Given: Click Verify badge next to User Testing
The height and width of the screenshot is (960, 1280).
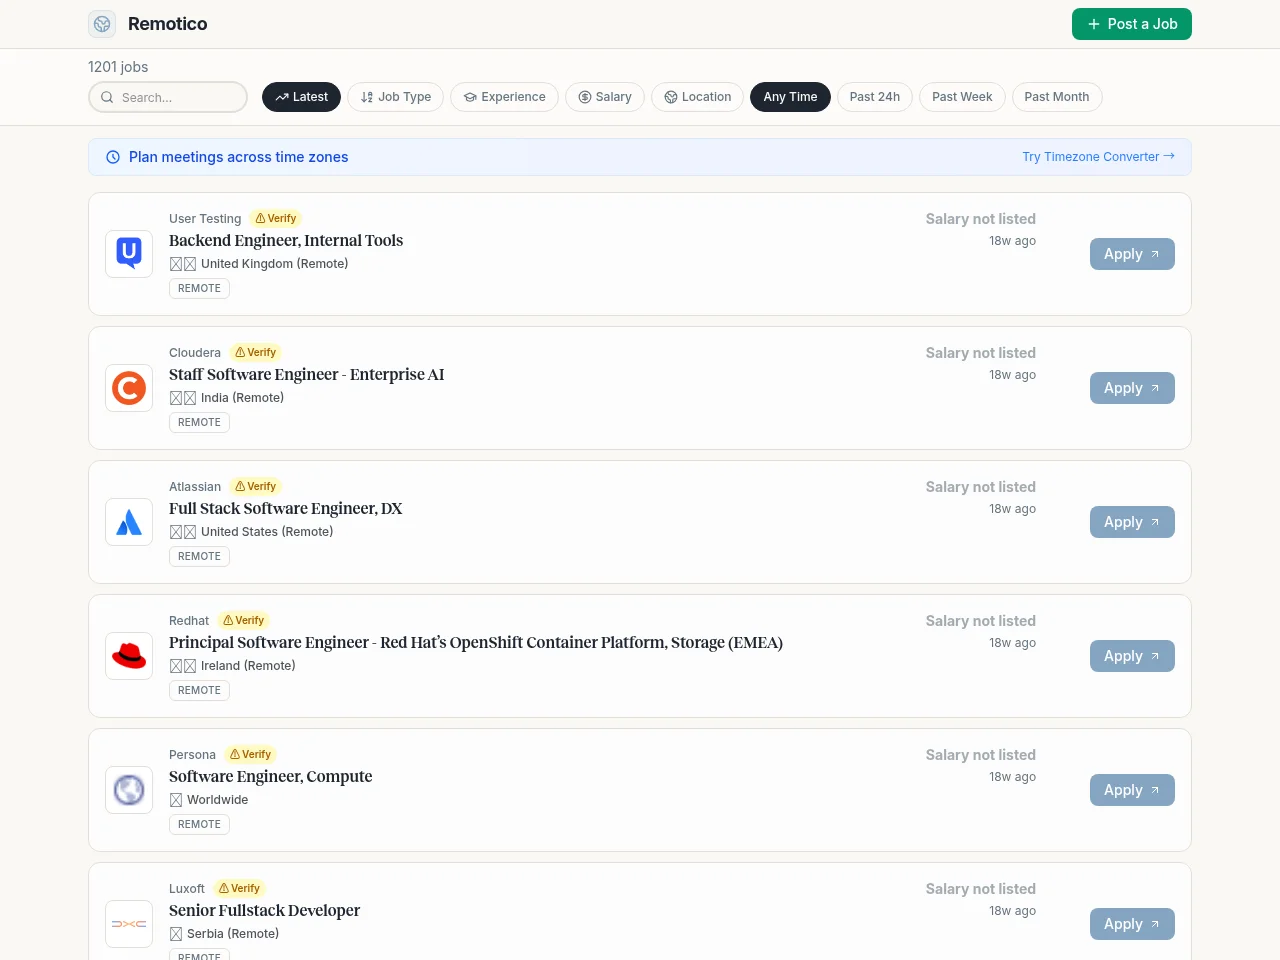Looking at the screenshot, I should coord(275,218).
